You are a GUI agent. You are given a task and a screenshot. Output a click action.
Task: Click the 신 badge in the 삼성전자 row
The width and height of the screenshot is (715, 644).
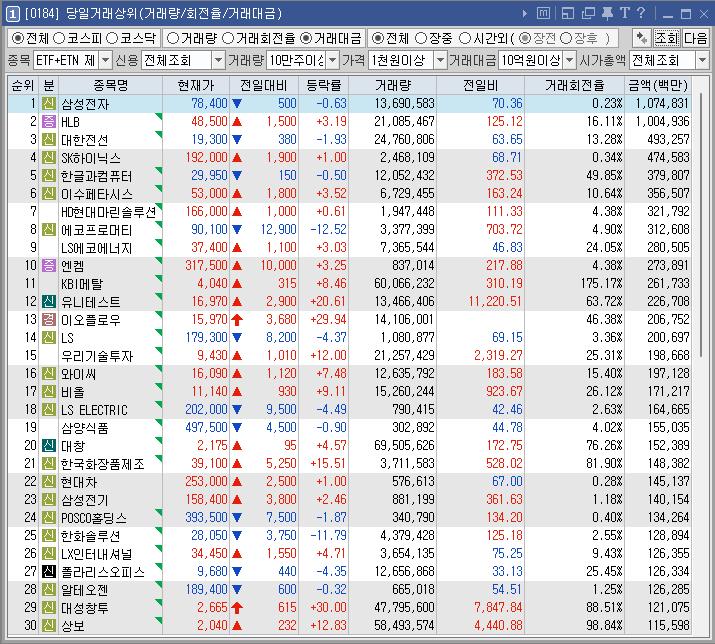tap(49, 104)
